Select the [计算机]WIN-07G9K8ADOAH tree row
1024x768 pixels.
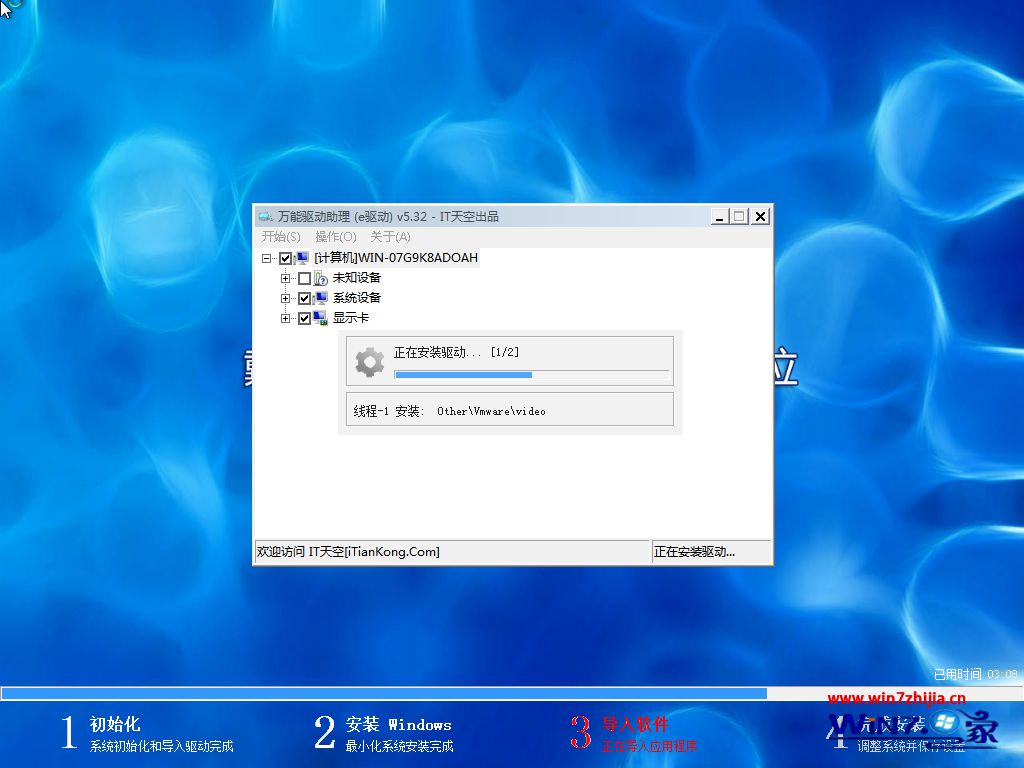tap(396, 258)
